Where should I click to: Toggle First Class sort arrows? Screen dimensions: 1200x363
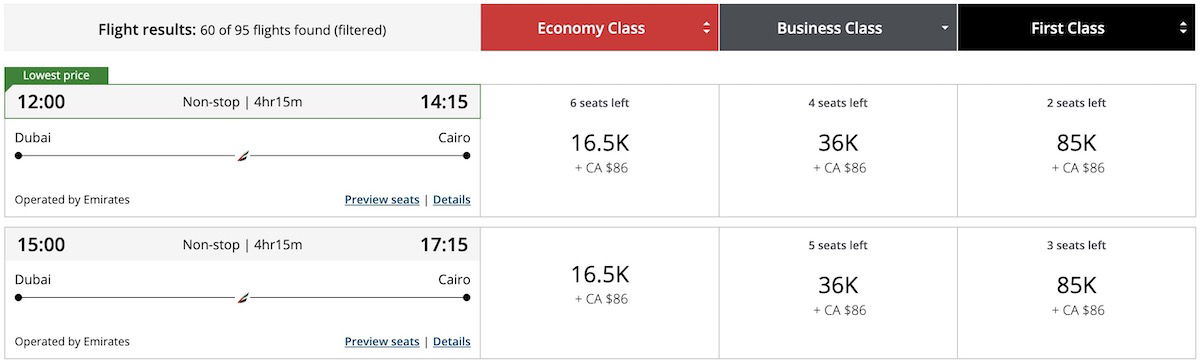[x=1184, y=28]
